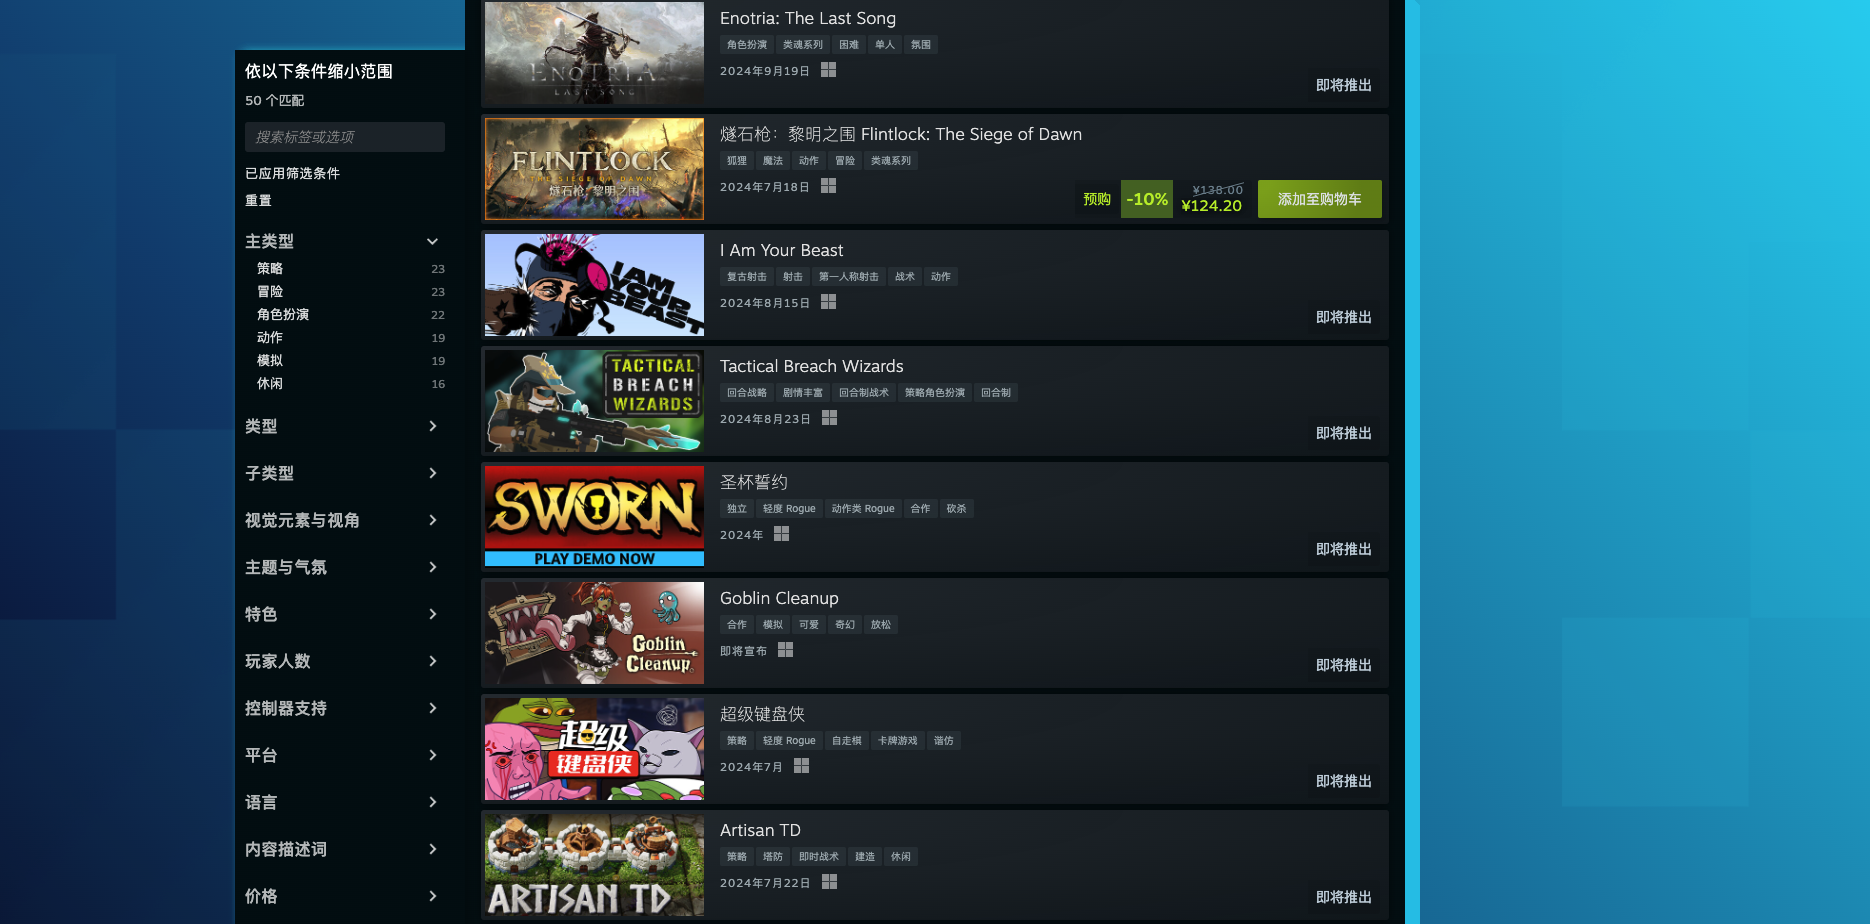Click Windows platform icon next to Flintlock date
Screen dimensions: 1870x924
click(828, 186)
